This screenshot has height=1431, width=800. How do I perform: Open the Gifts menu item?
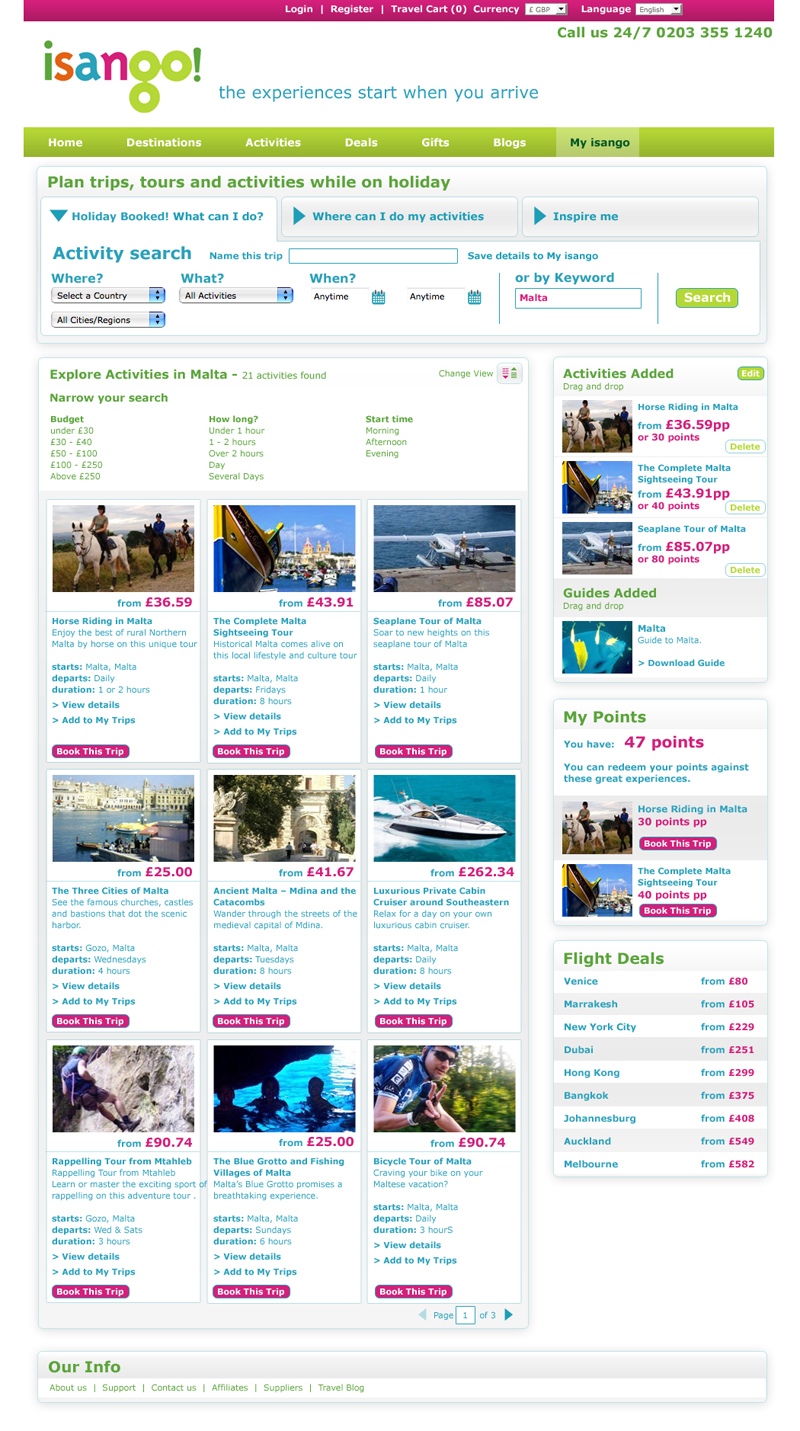(435, 142)
